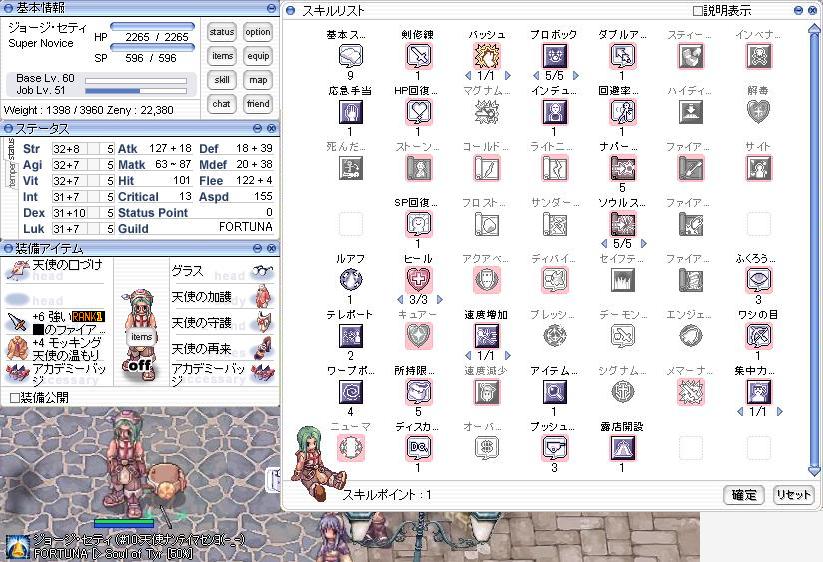Lower 速度増加 level with left arrow
Viewport: 823px width, 562px height.
pos(468,356)
